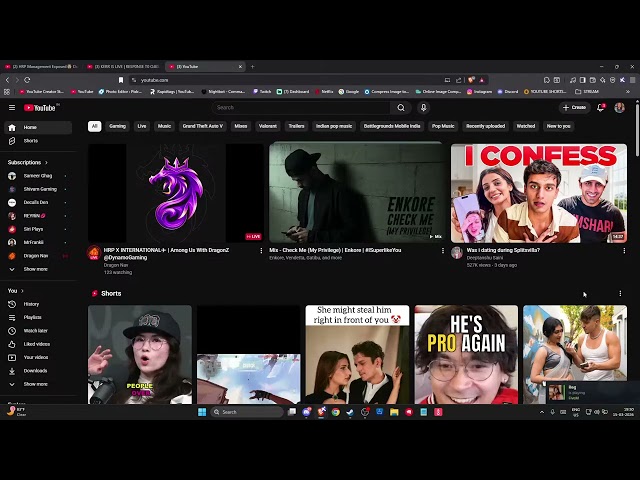Click the bookmark icon beside address bar

pyautogui.click(x=121, y=80)
